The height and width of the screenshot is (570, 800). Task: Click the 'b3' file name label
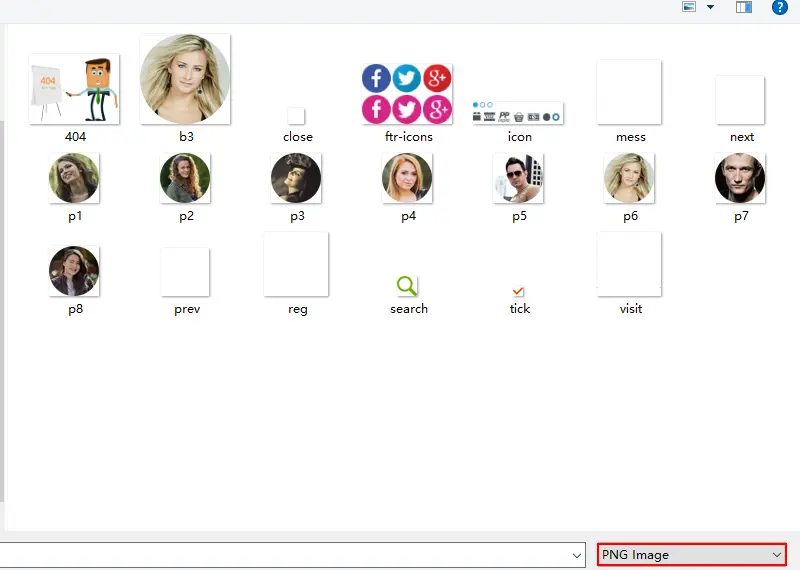click(x=186, y=137)
